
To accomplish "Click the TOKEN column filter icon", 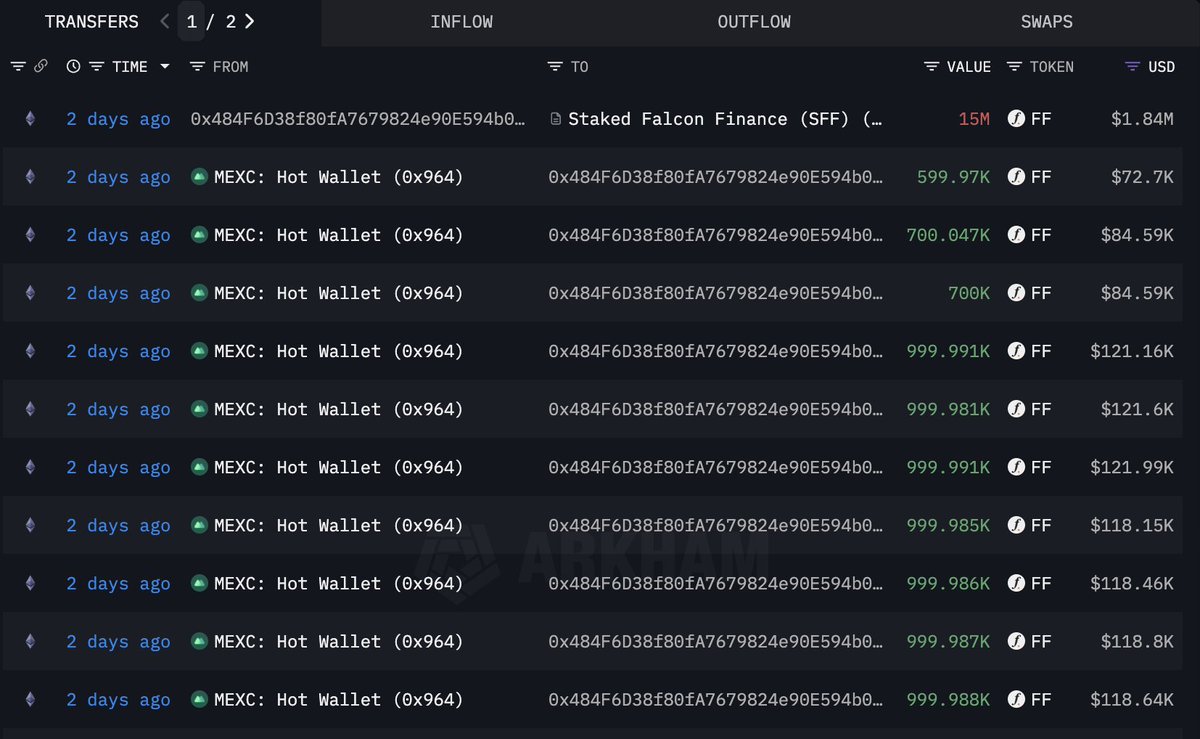I will pyautogui.click(x=1014, y=67).
